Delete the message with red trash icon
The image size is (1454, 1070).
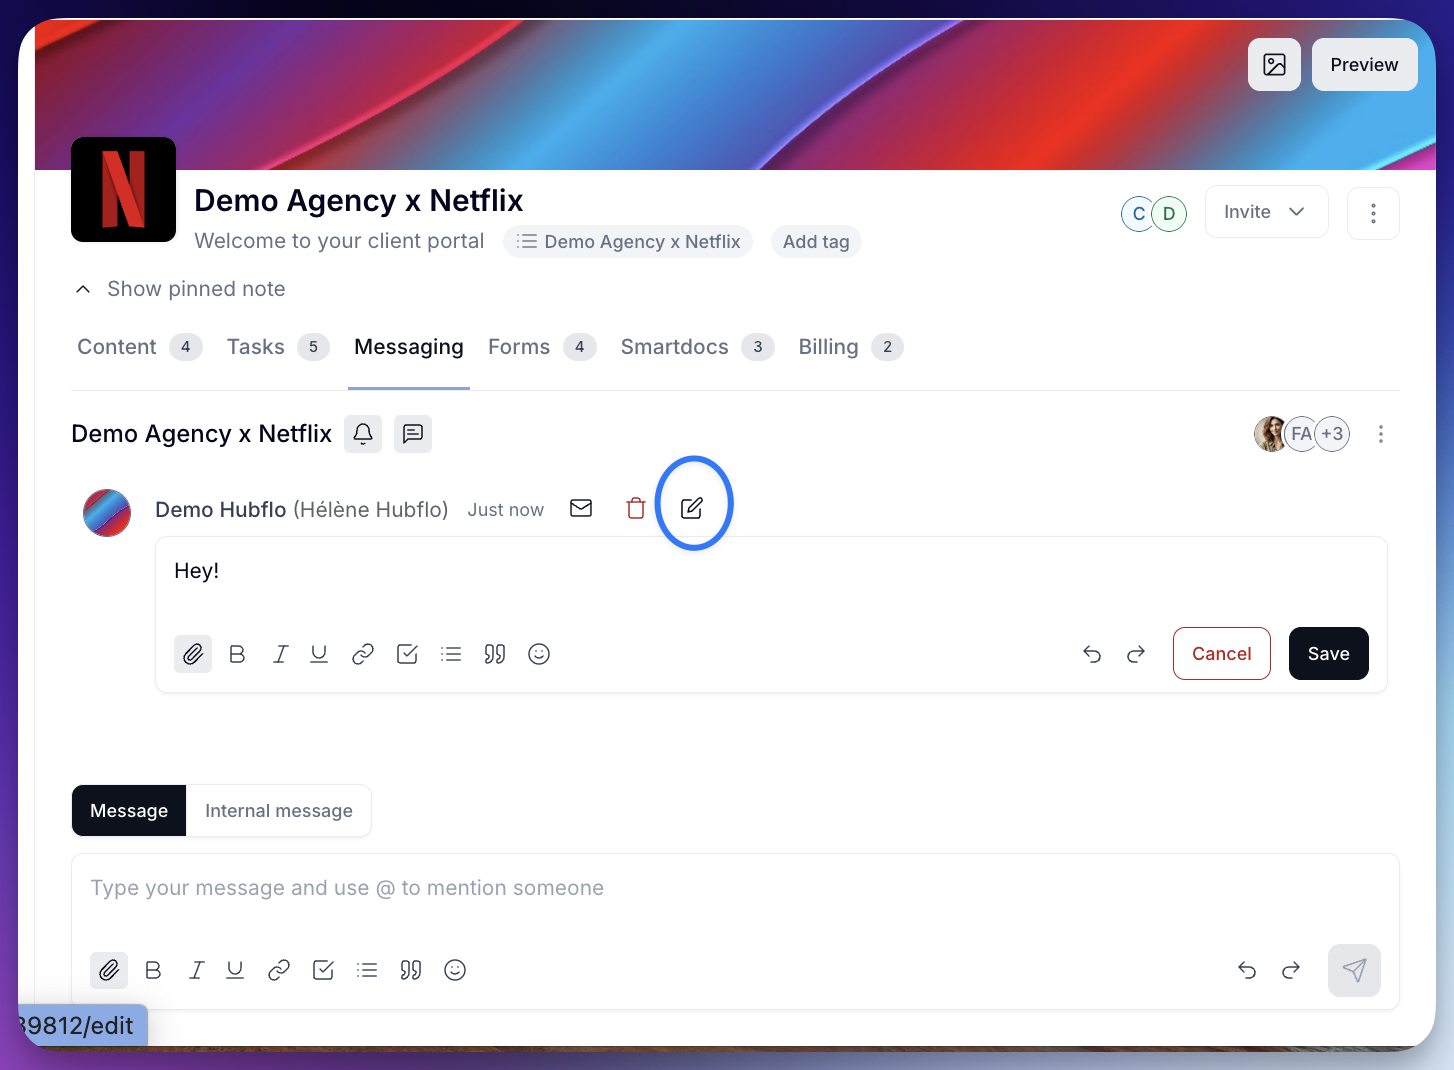(636, 508)
